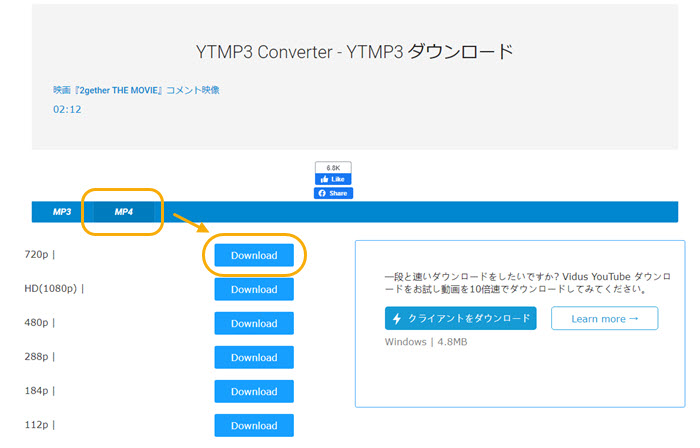Click the 6.8K like count bubble
The image size is (700, 448).
click(x=333, y=167)
